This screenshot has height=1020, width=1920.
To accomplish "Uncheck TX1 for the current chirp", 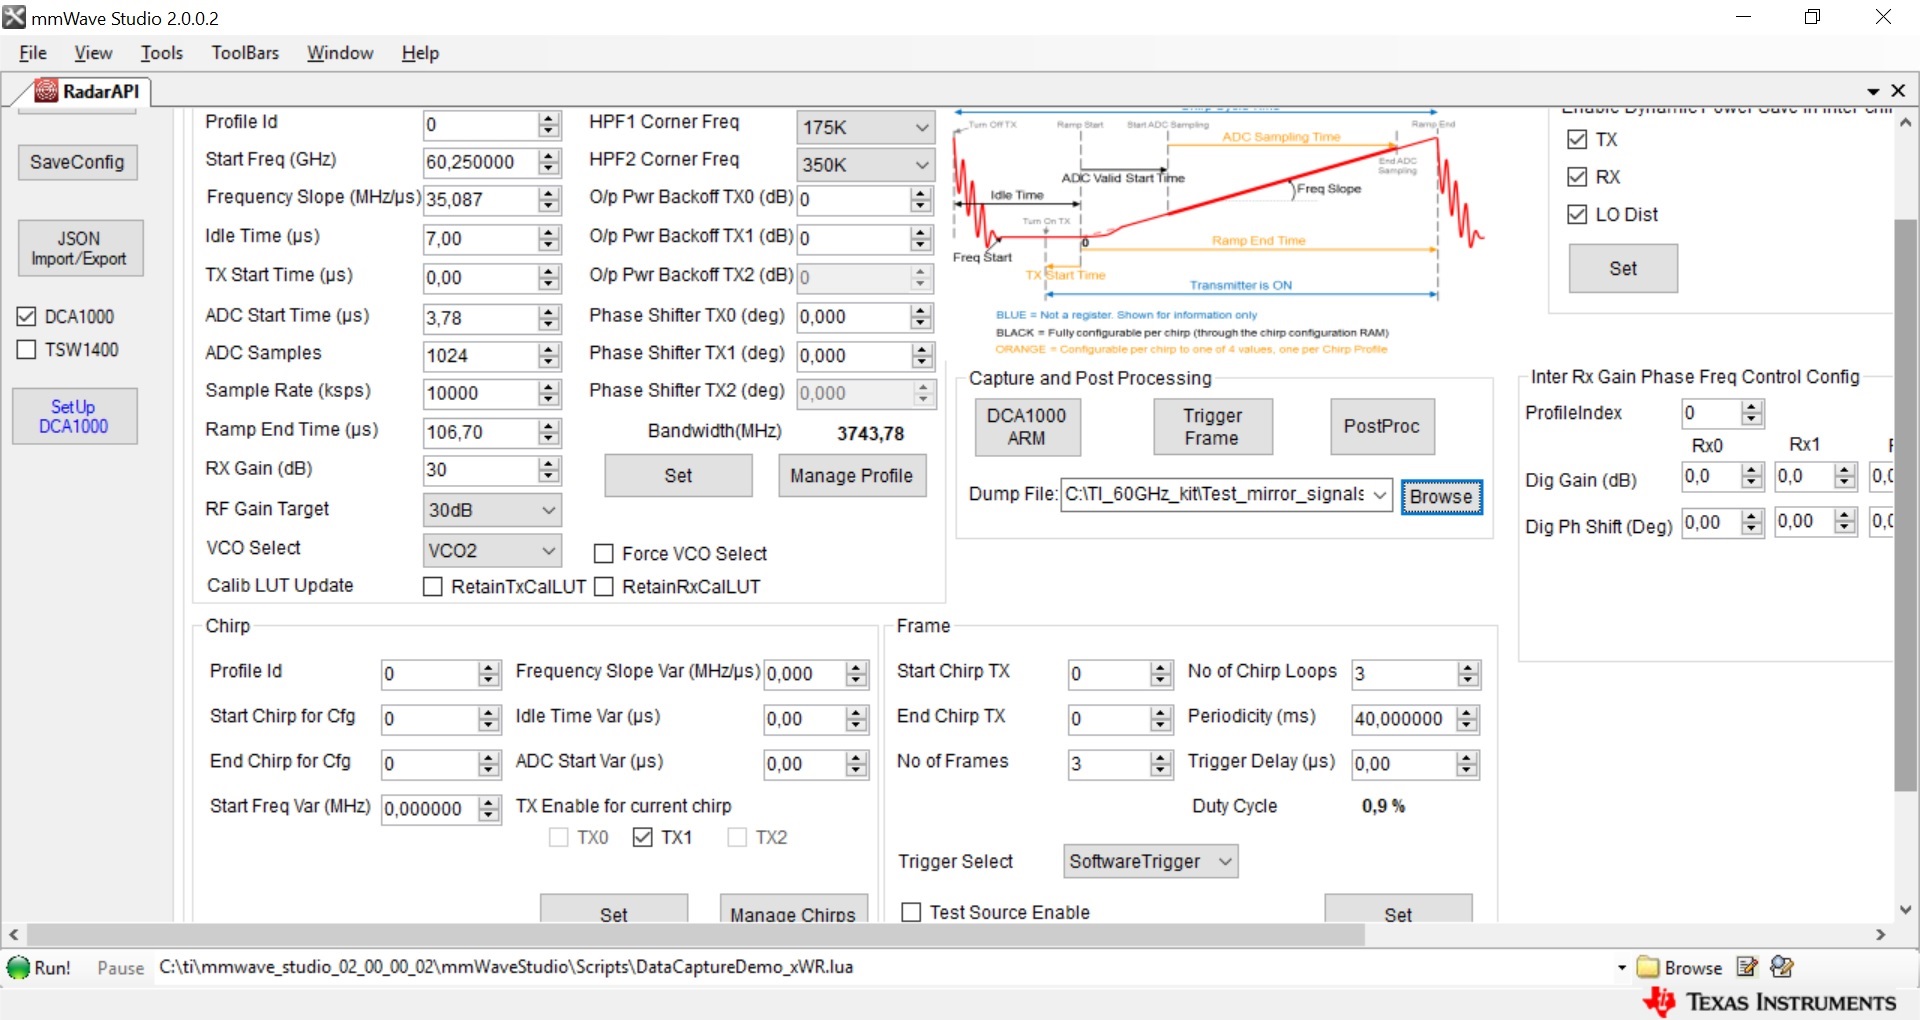I will click(643, 837).
